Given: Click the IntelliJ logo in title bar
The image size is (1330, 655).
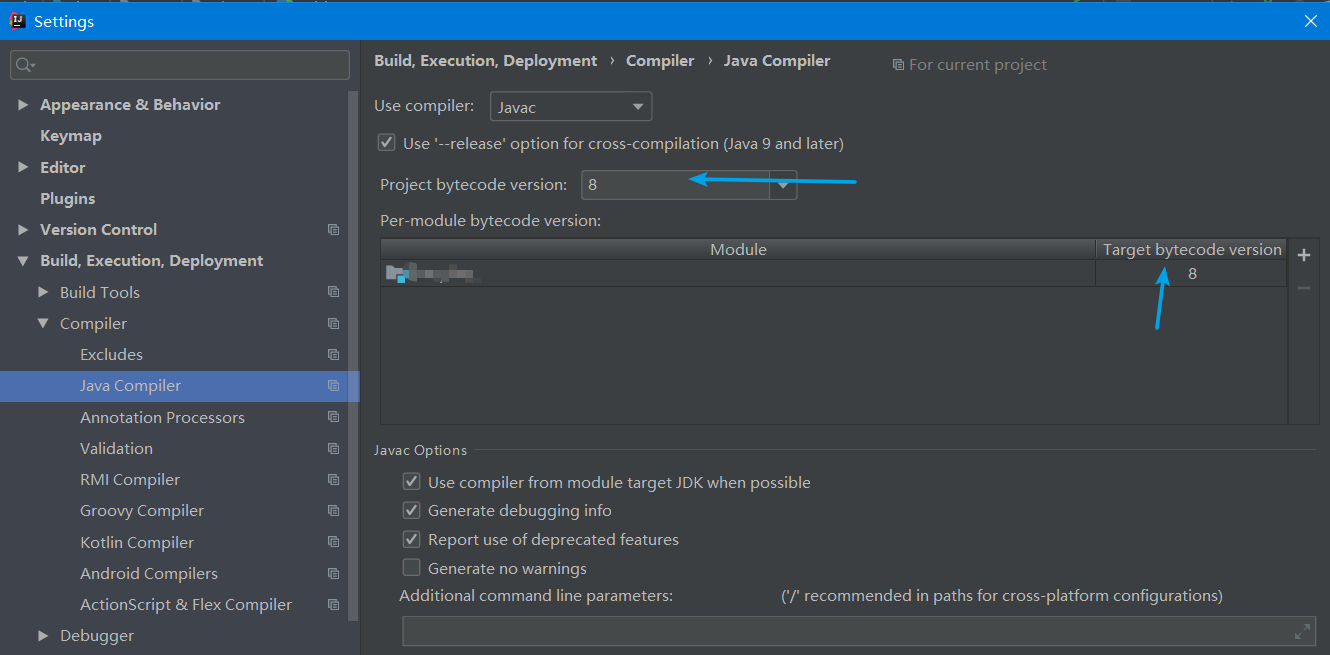Looking at the screenshot, I should pyautogui.click(x=17, y=20).
